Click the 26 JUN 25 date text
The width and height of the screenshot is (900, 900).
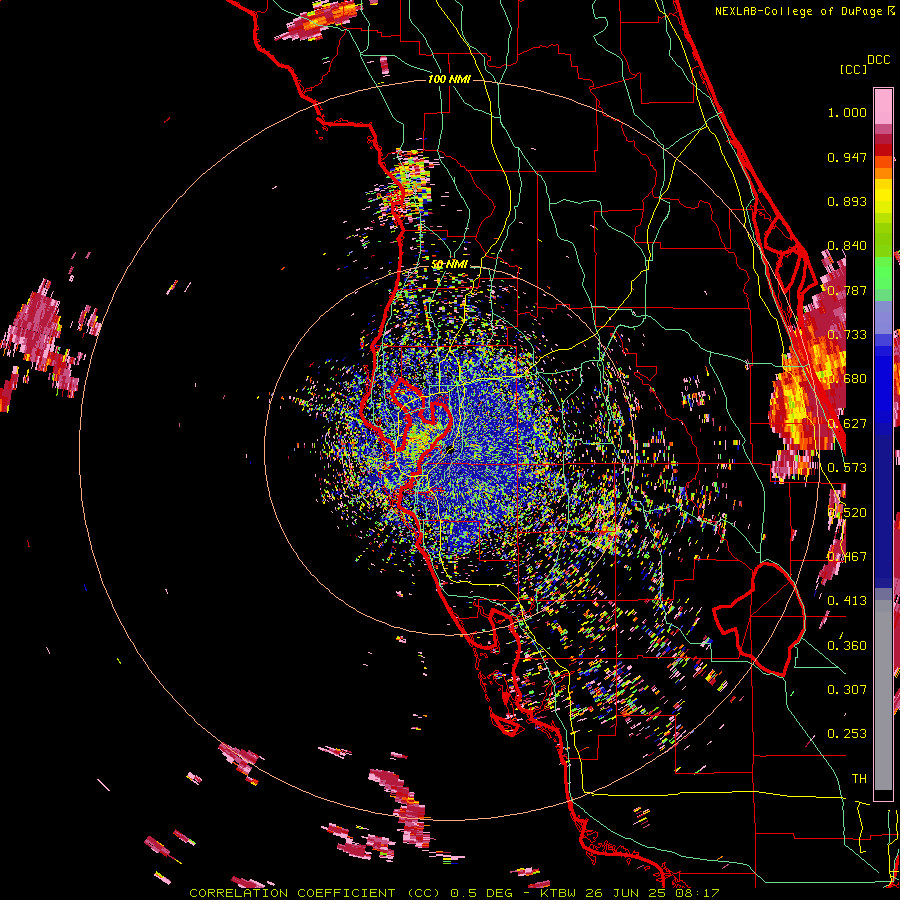tap(628, 893)
